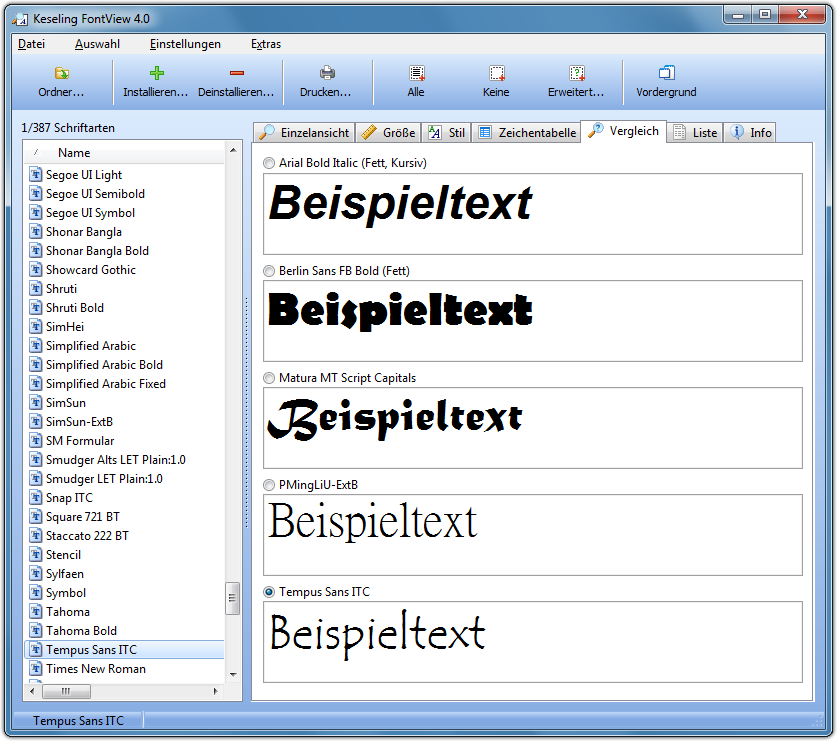Choose Berlin Sans FB Bold sample
837x741 pixels.
point(268,270)
